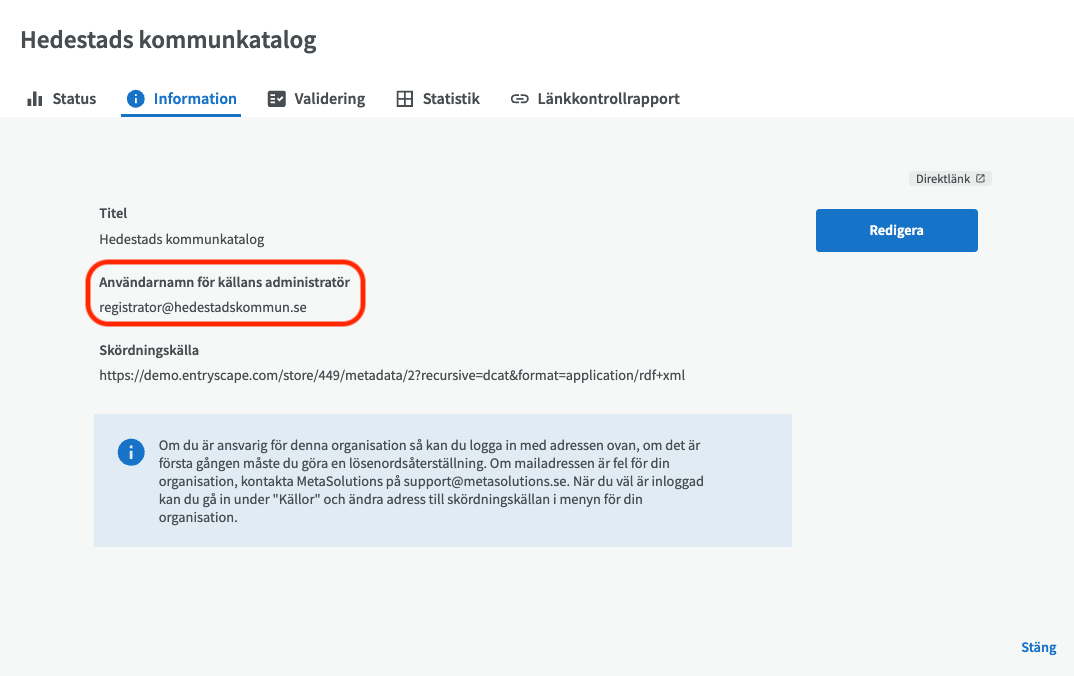This screenshot has height=676, width=1074.
Task: Click the grid icon beside Statistik
Action: tap(405, 99)
